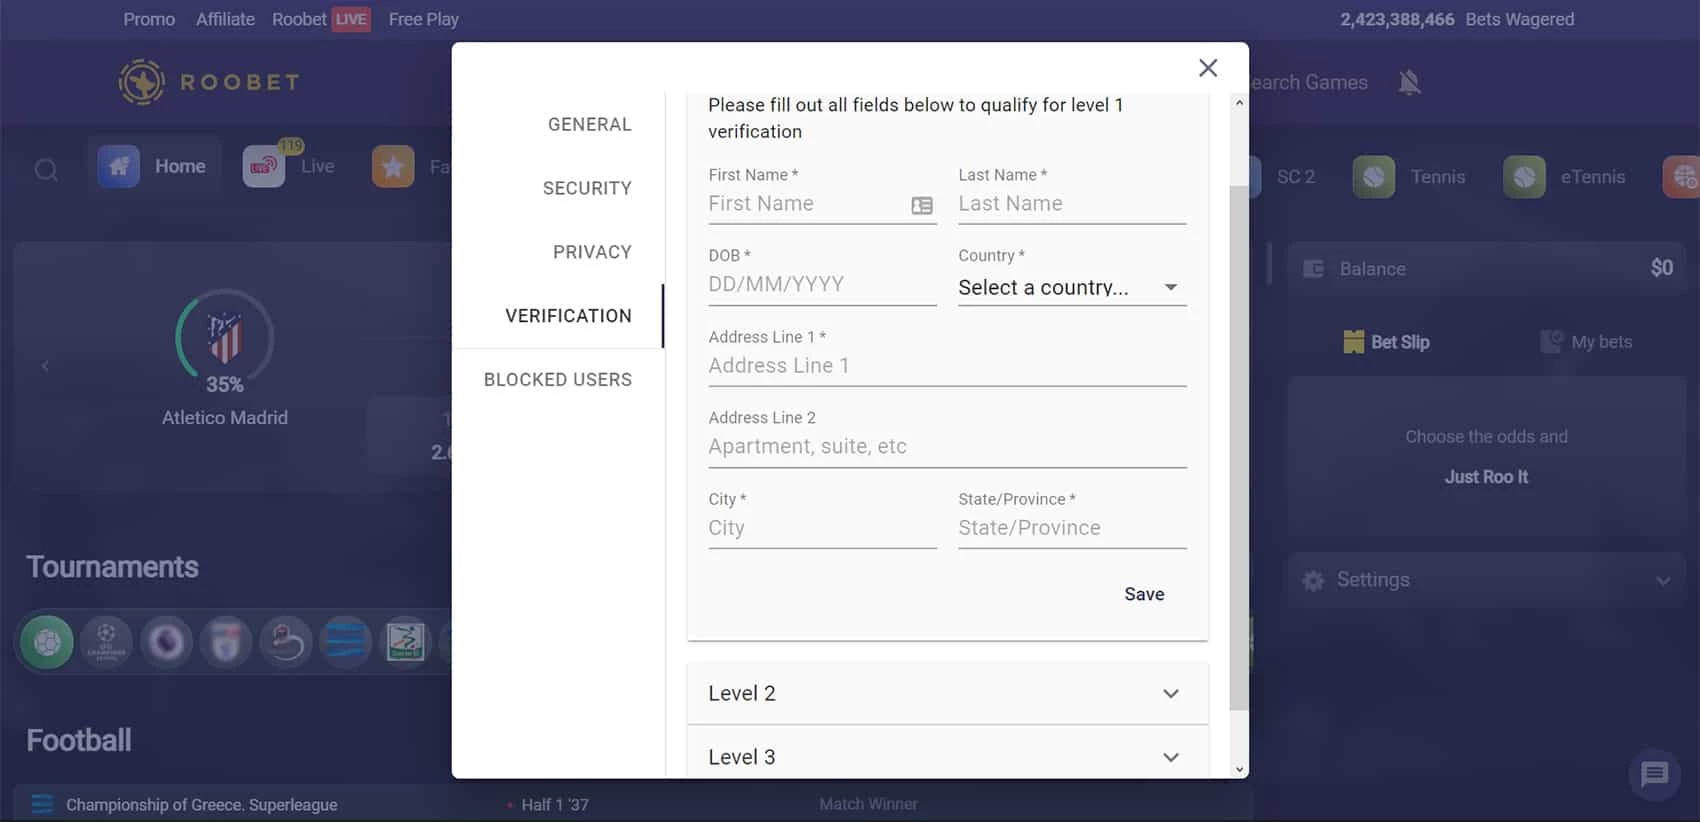Screen dimensions: 1700x822
Task: Select the Champions League tournament icon
Action: point(106,642)
